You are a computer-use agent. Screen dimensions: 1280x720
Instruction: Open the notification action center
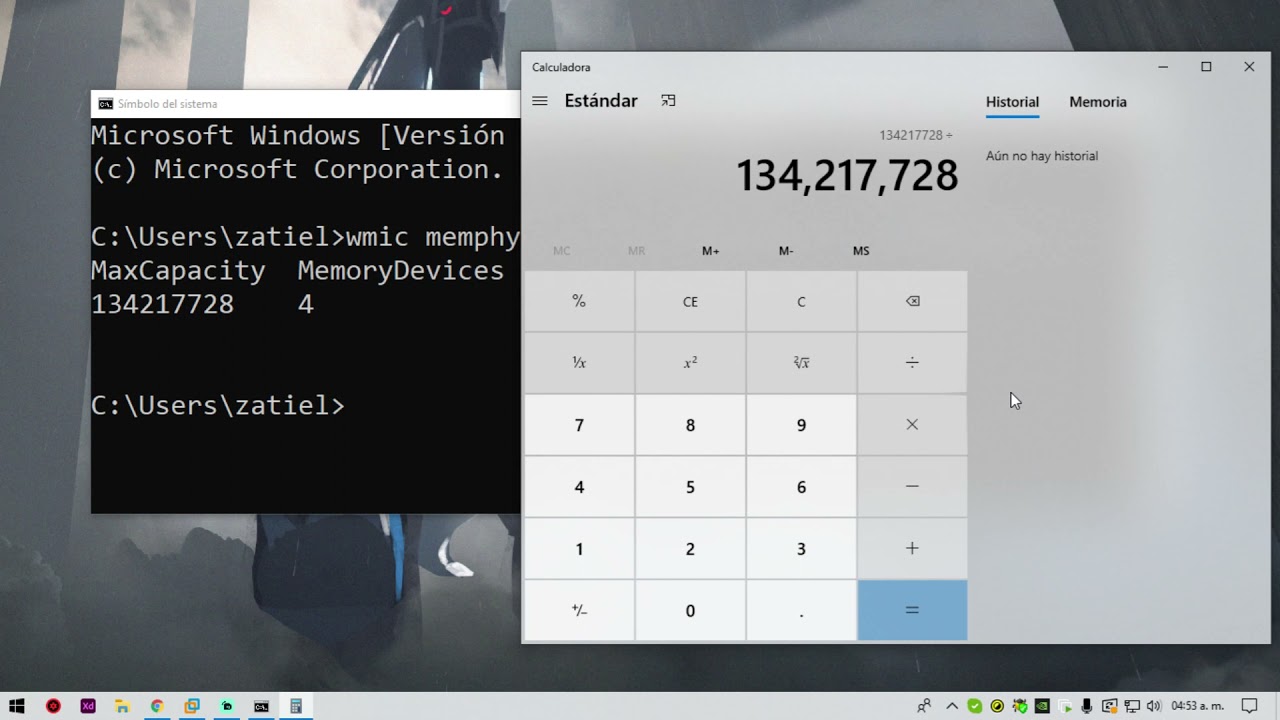tap(1249, 706)
